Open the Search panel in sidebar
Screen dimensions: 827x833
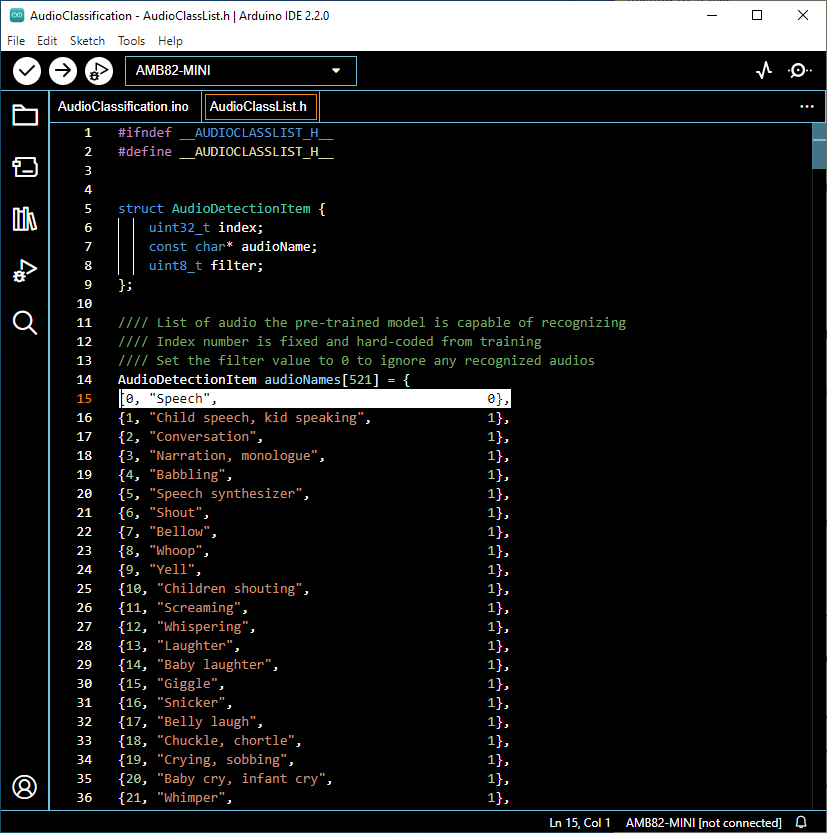coord(25,322)
